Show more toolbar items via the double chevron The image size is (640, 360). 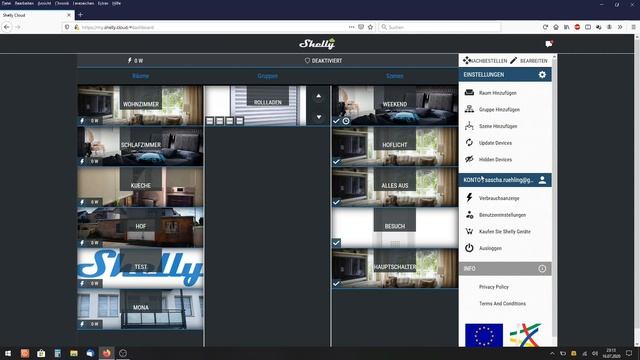(x=620, y=27)
